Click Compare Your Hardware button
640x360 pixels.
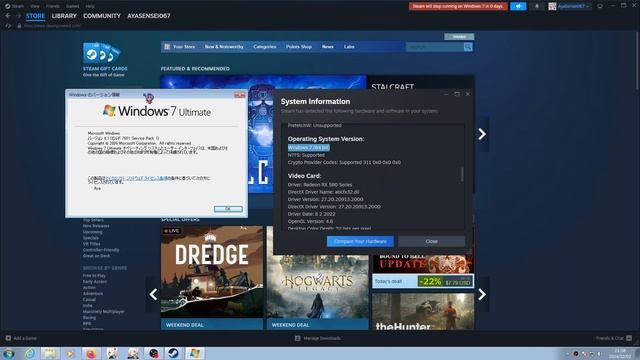[x=360, y=241]
